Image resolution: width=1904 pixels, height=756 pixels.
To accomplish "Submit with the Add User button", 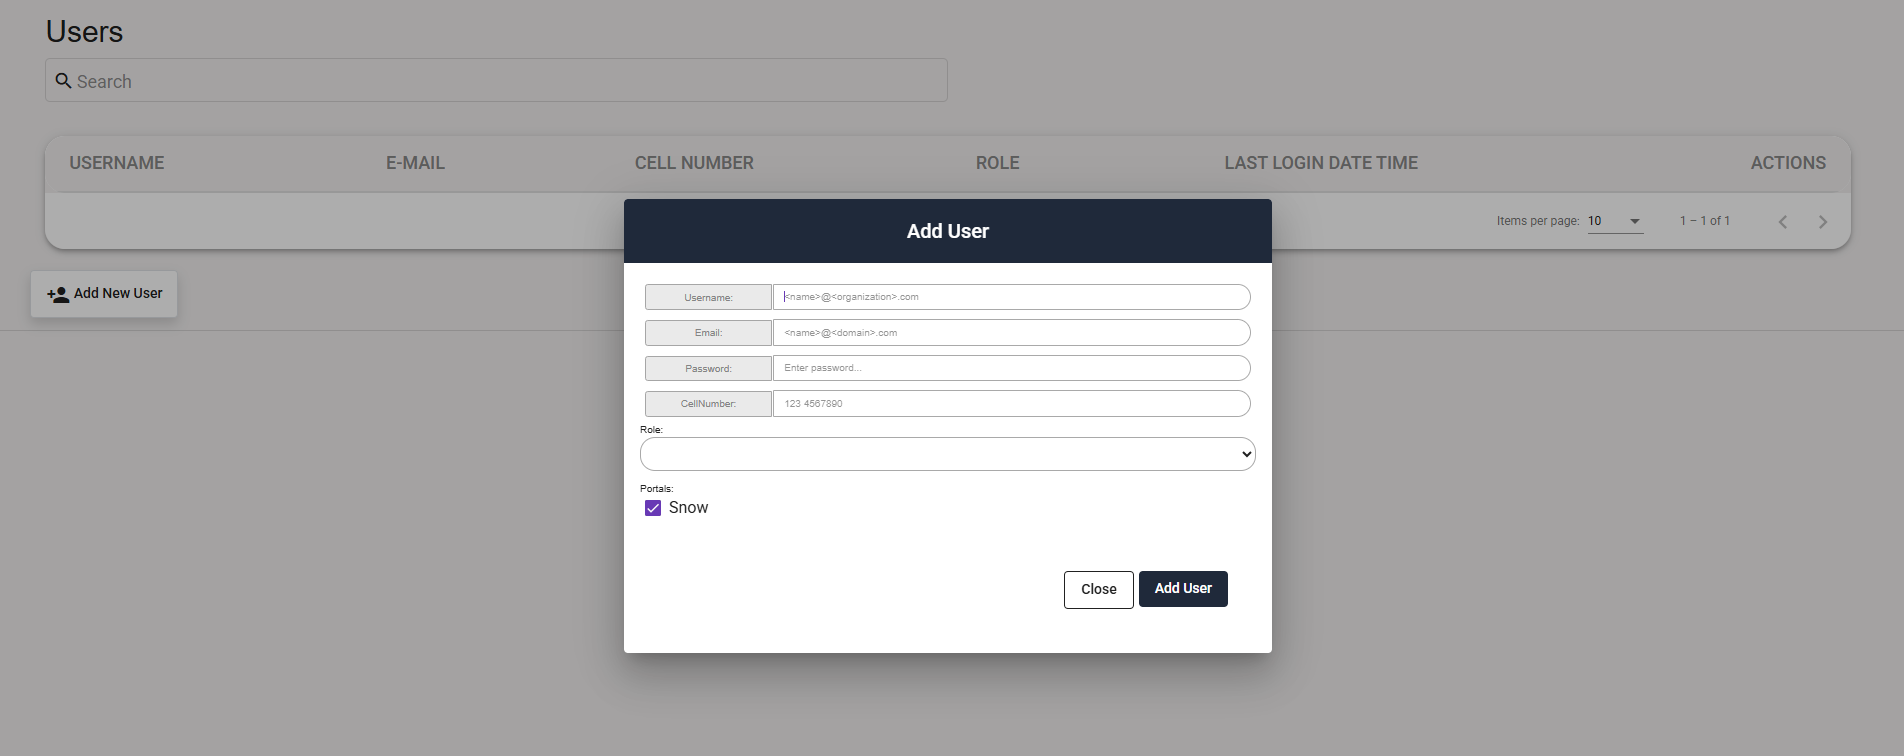I will (x=1183, y=589).
